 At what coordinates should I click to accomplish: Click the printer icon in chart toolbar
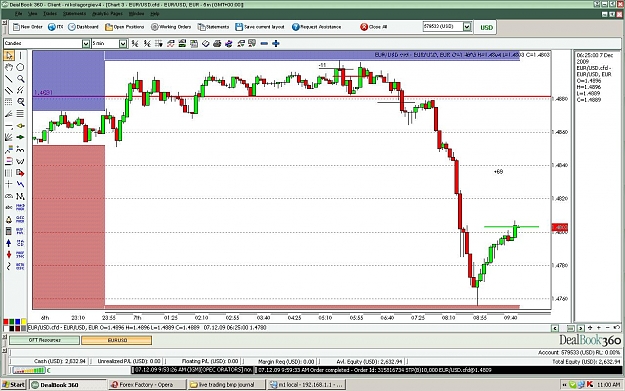(217, 43)
